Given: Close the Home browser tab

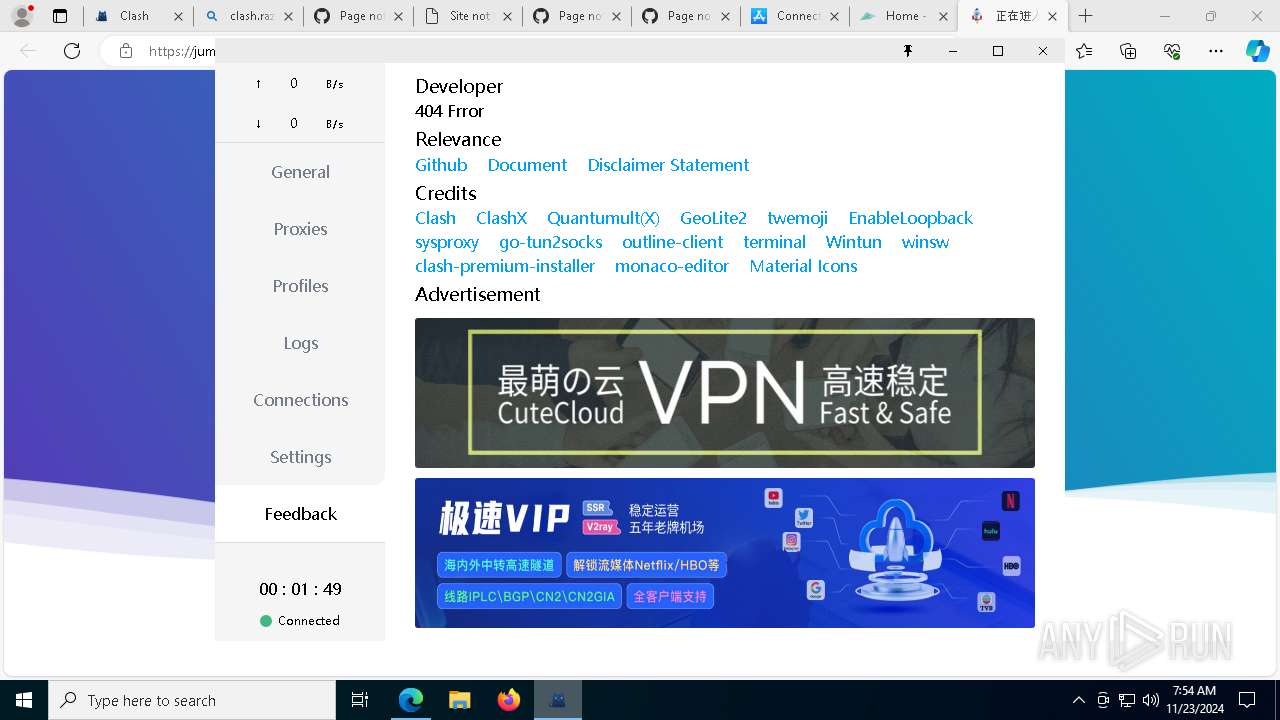Looking at the screenshot, I should coord(942,16).
